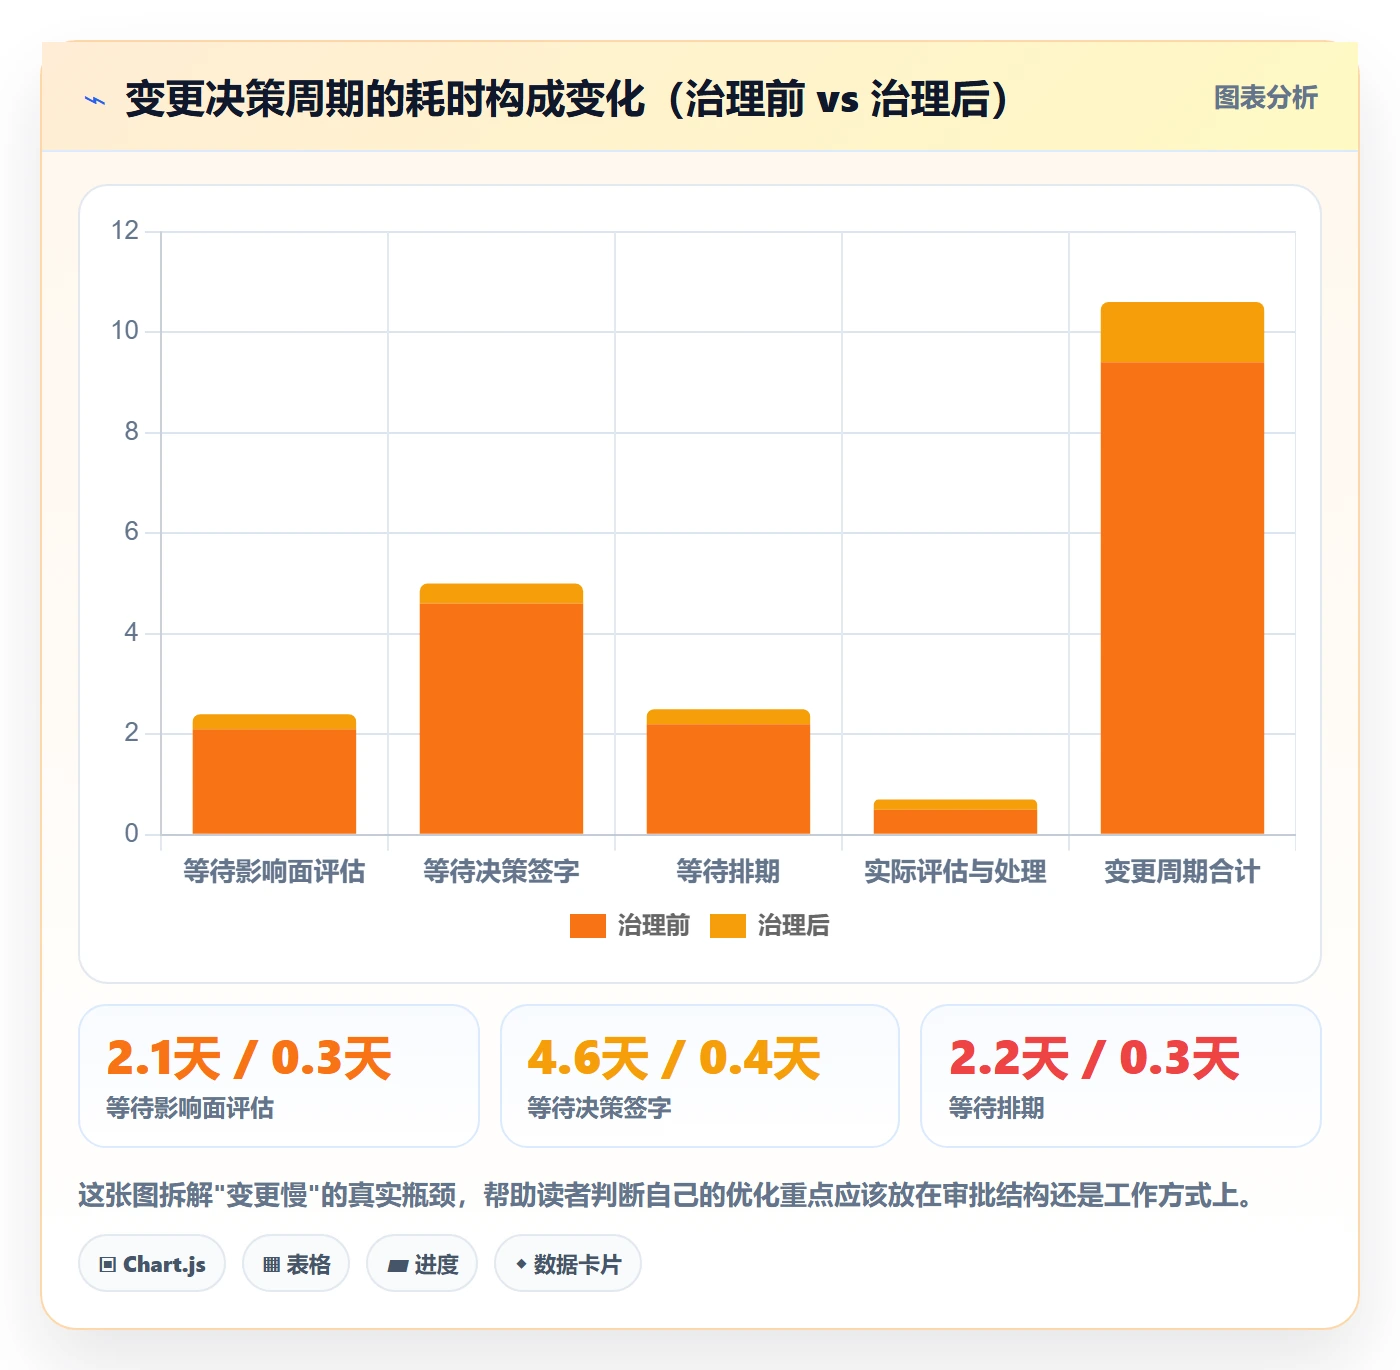Click the 2.2天 / 0.3天 card value
The image size is (1400, 1370).
tap(1094, 1059)
